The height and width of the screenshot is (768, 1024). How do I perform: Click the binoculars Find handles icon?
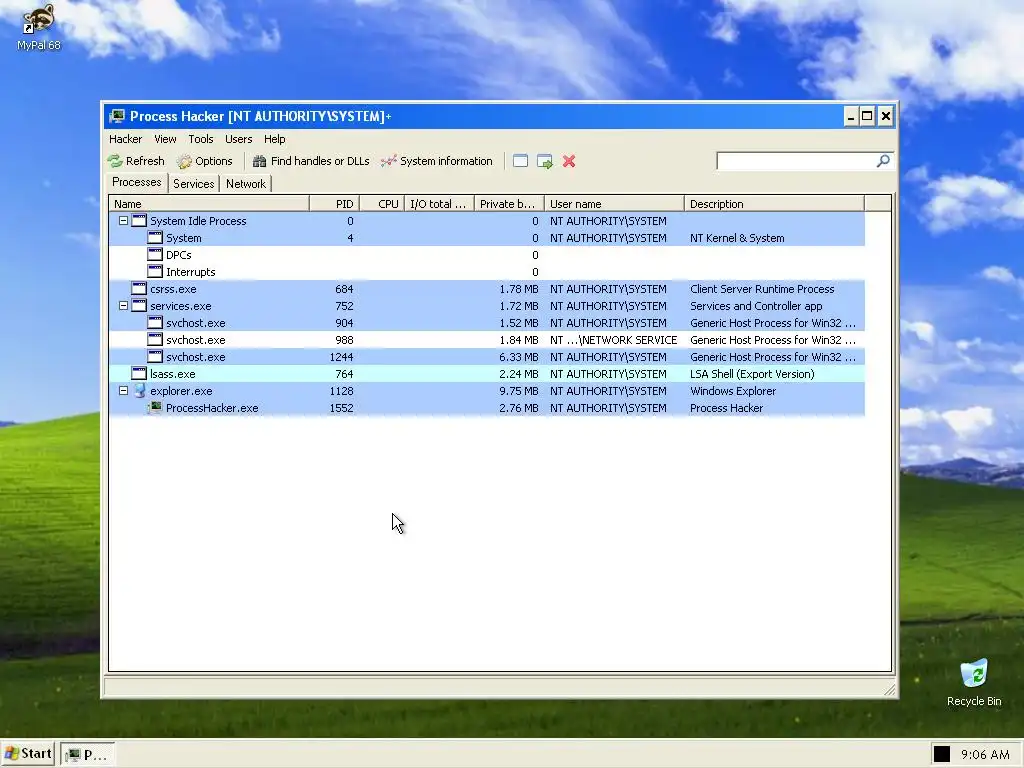259,161
